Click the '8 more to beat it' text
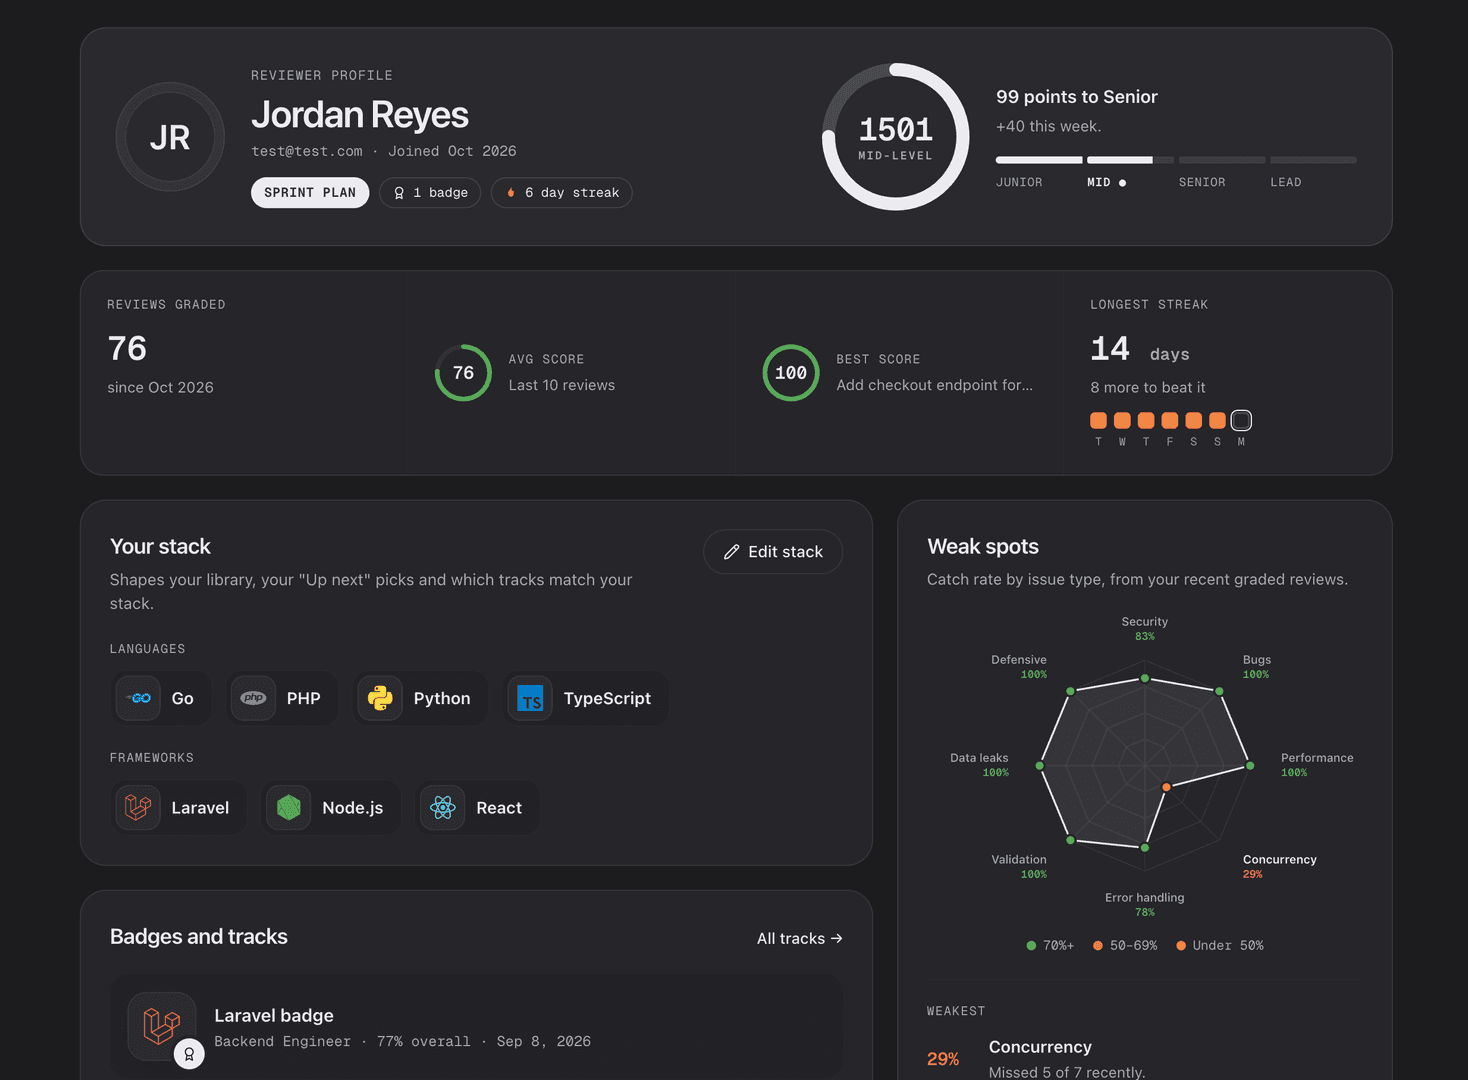 [1148, 387]
